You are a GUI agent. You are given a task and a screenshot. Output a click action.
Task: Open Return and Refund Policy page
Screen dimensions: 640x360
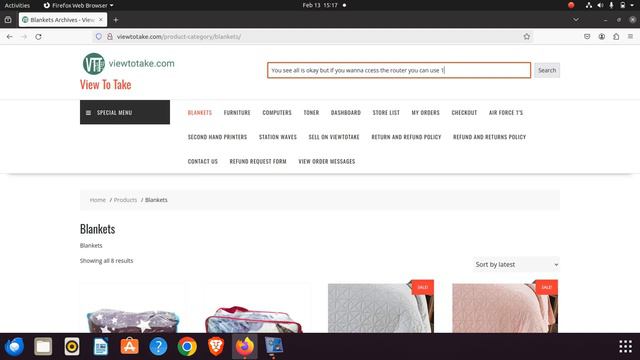tap(406, 137)
